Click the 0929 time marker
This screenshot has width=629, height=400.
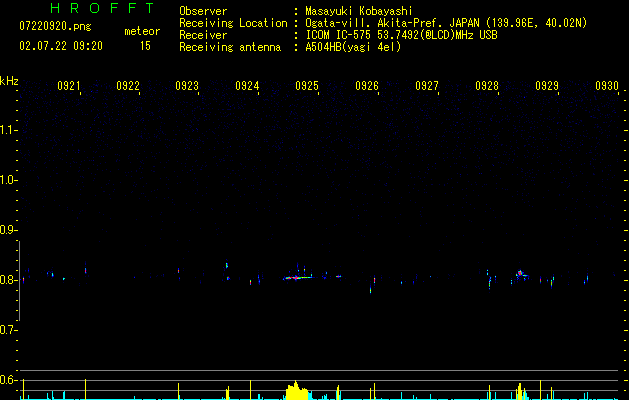(547, 86)
